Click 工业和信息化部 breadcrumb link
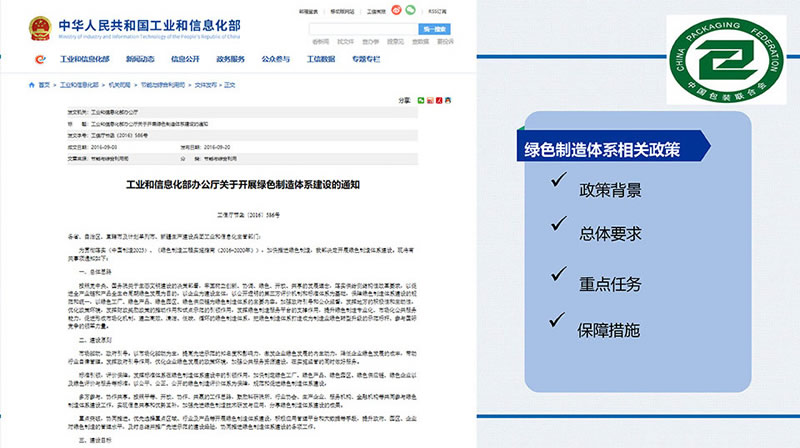The width and height of the screenshot is (800, 448). click(x=79, y=85)
